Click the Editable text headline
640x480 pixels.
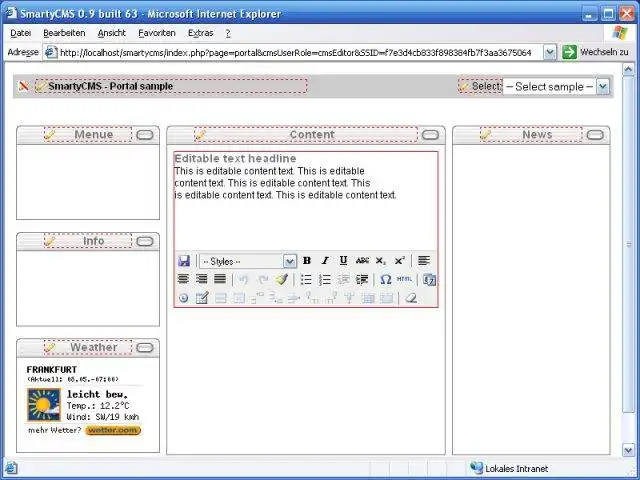tap(236, 158)
